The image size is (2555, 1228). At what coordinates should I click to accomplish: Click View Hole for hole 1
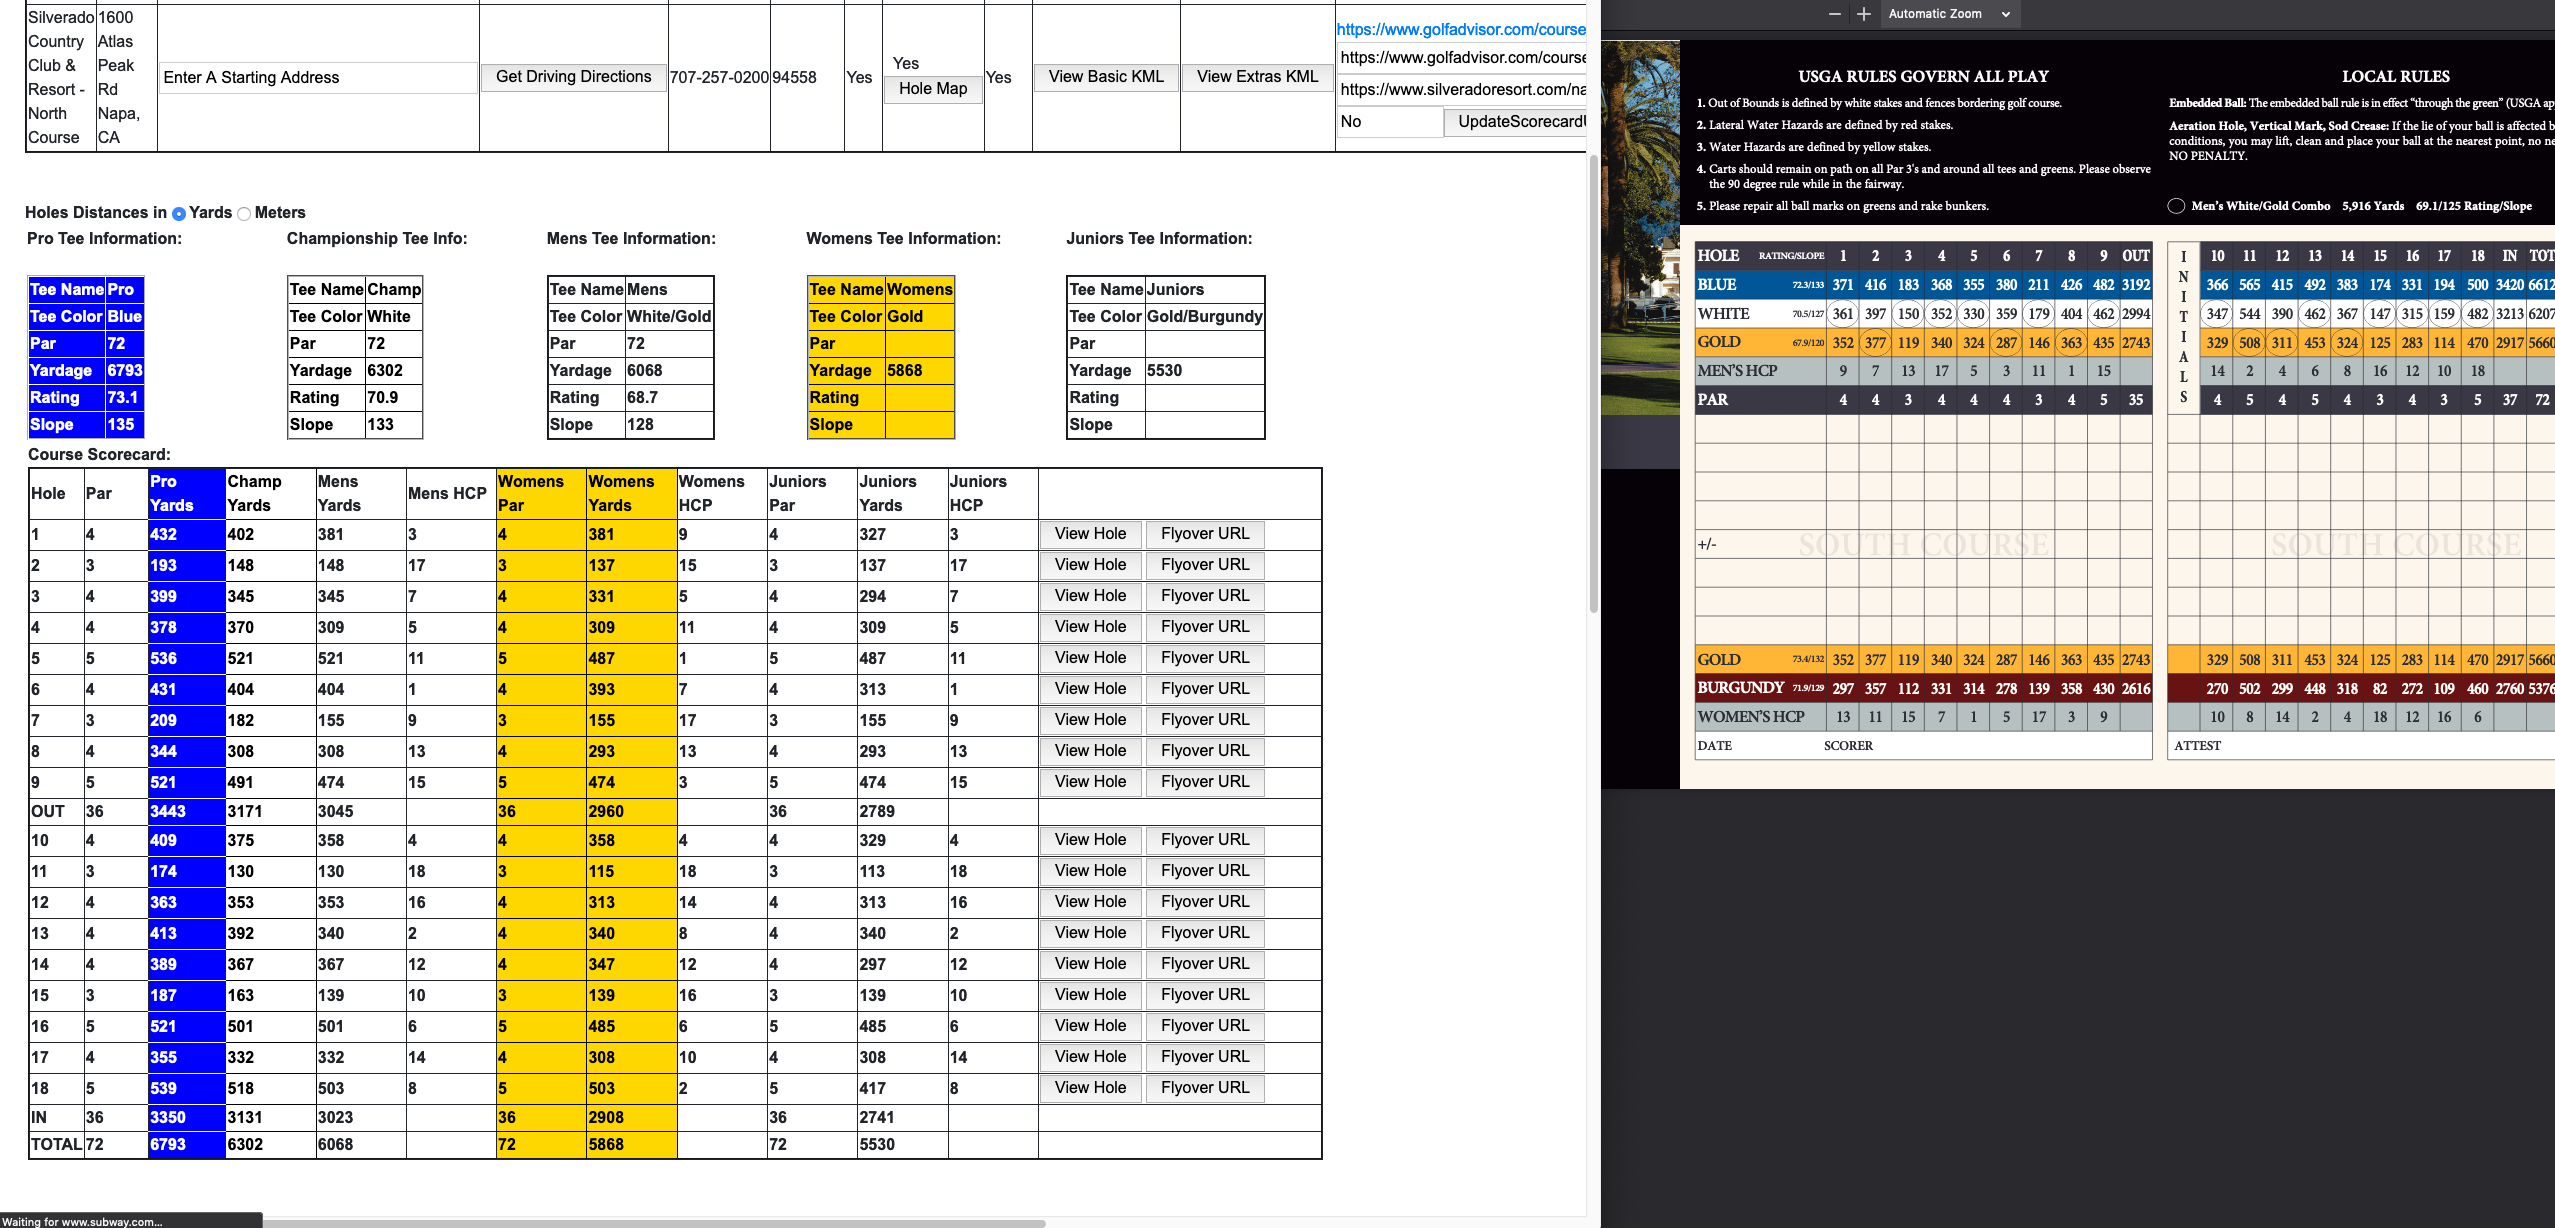pyautogui.click(x=1090, y=534)
